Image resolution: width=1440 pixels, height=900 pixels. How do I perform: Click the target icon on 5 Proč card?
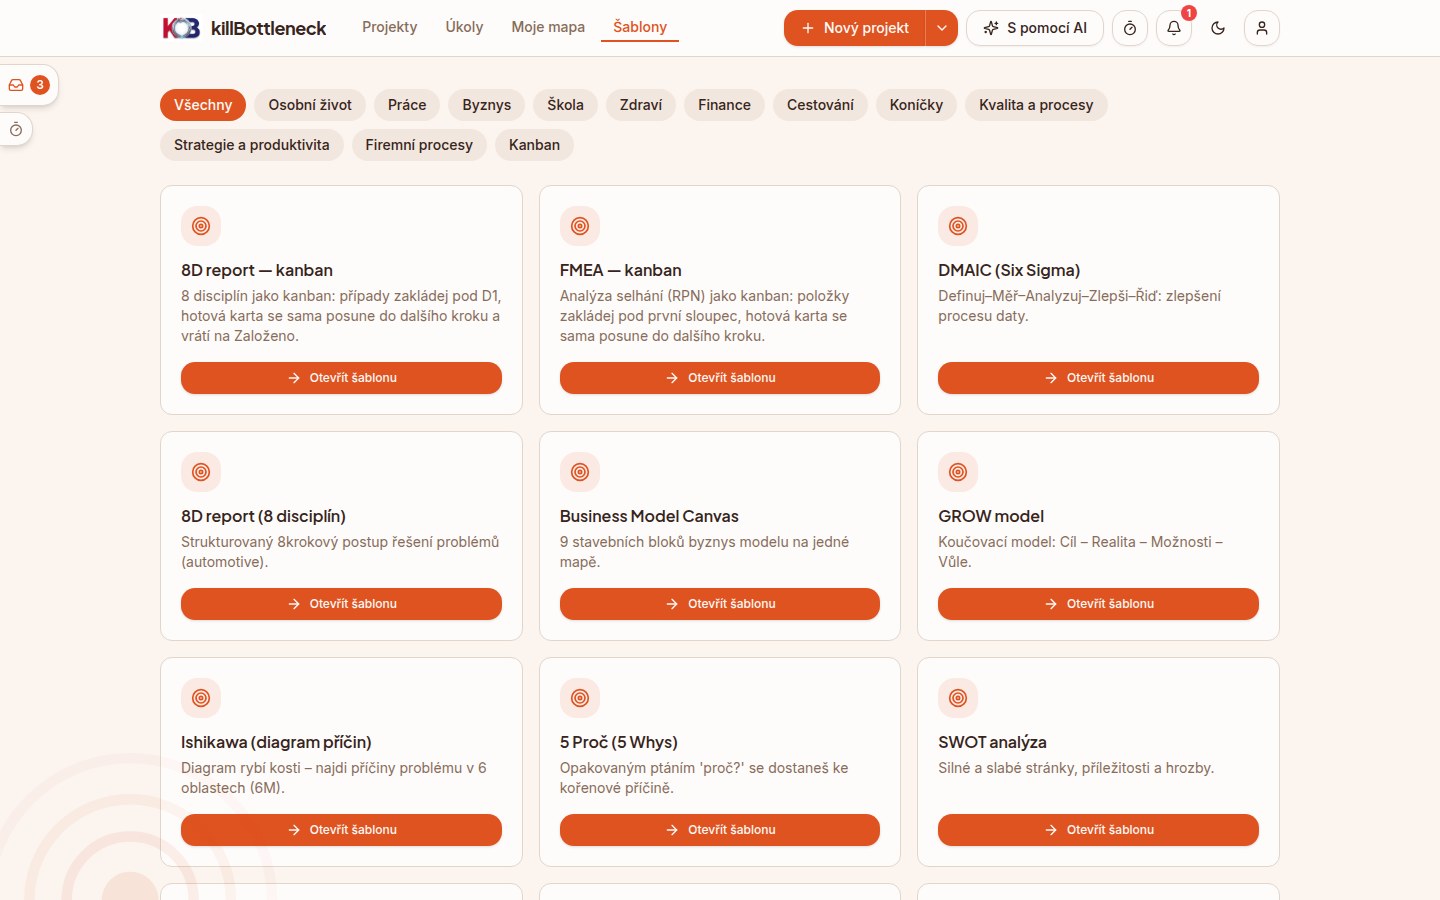click(x=580, y=698)
